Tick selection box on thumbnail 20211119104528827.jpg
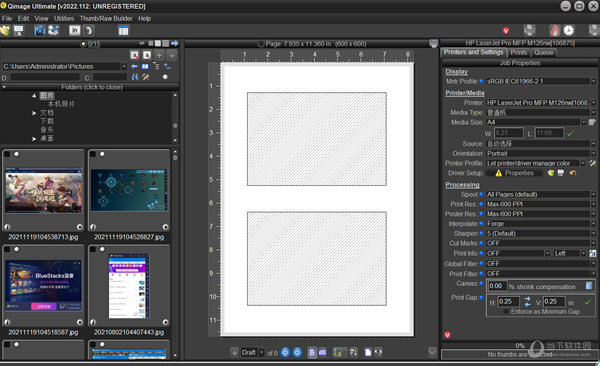This screenshot has width=600, height=366. [x=93, y=154]
